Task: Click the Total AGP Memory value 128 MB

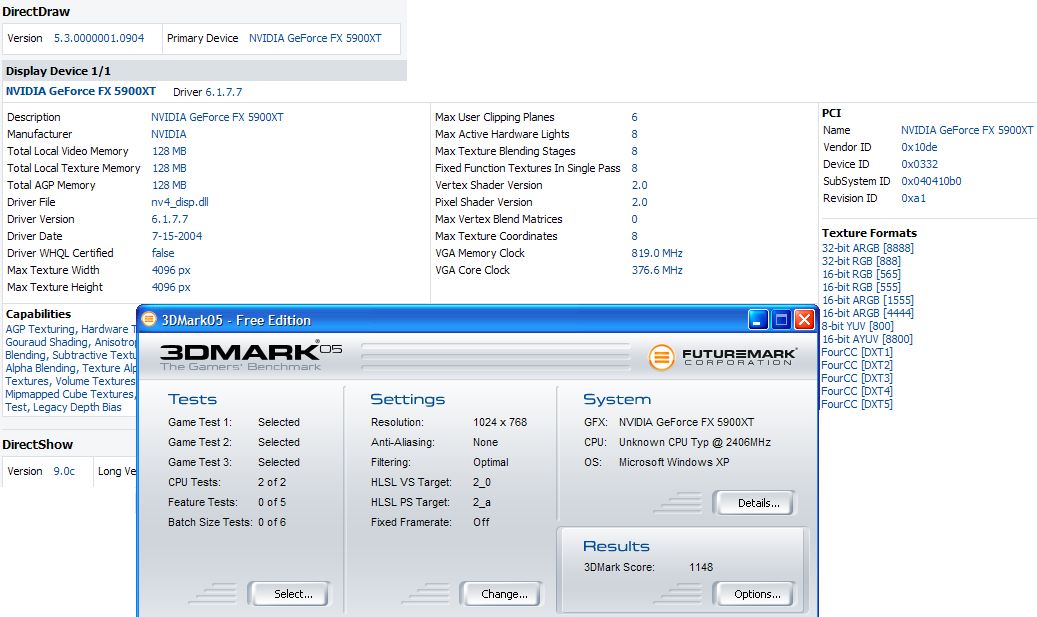Action: point(169,185)
